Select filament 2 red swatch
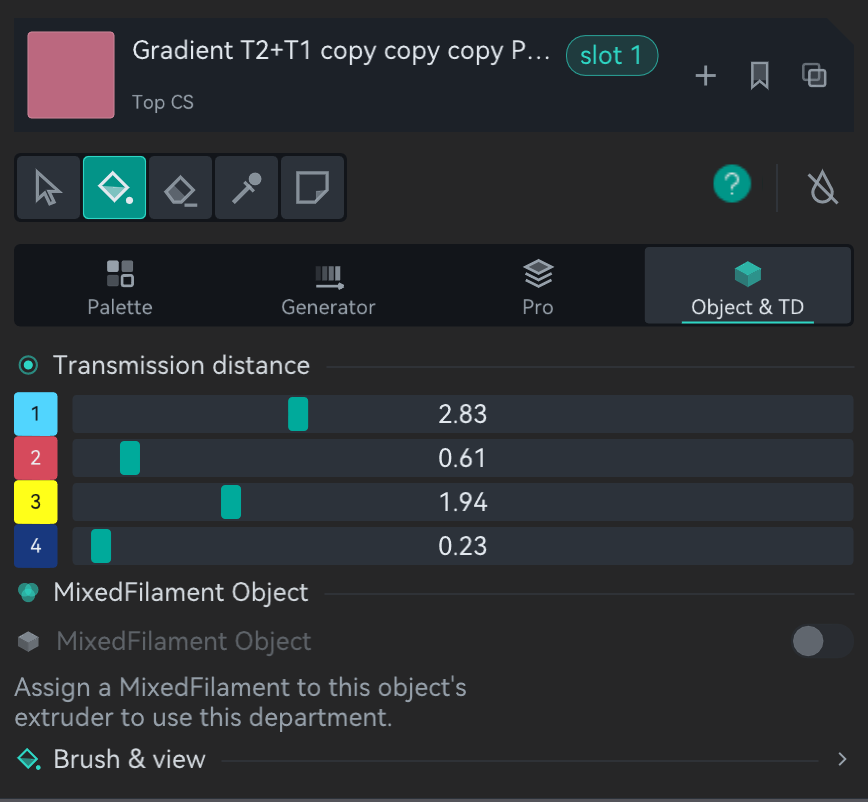 tap(35, 458)
